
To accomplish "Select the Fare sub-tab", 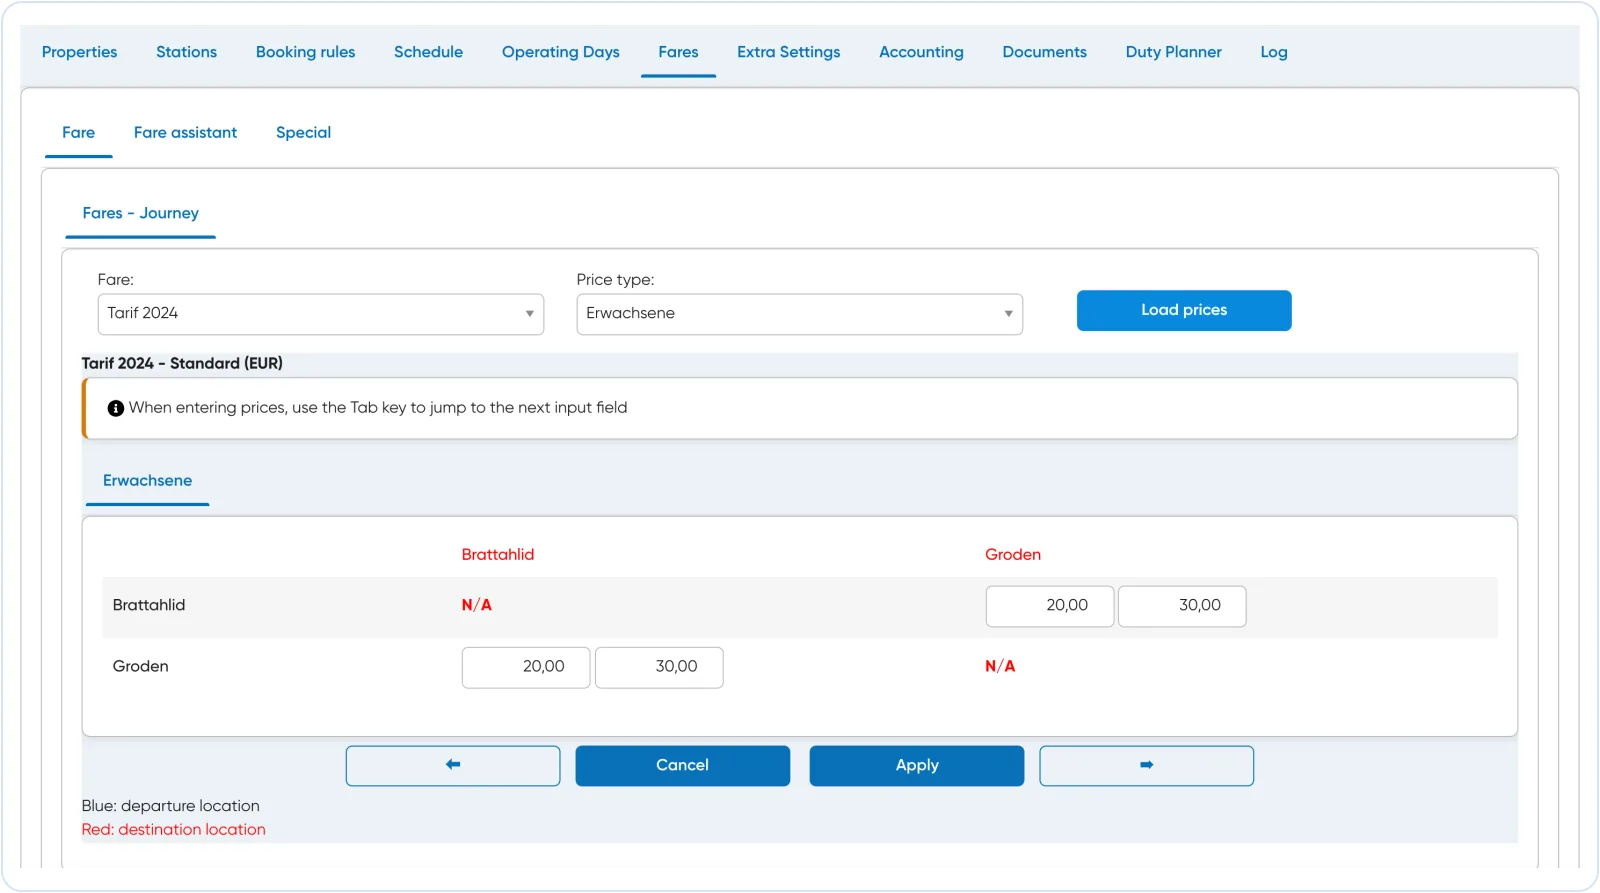I will pyautogui.click(x=78, y=133).
